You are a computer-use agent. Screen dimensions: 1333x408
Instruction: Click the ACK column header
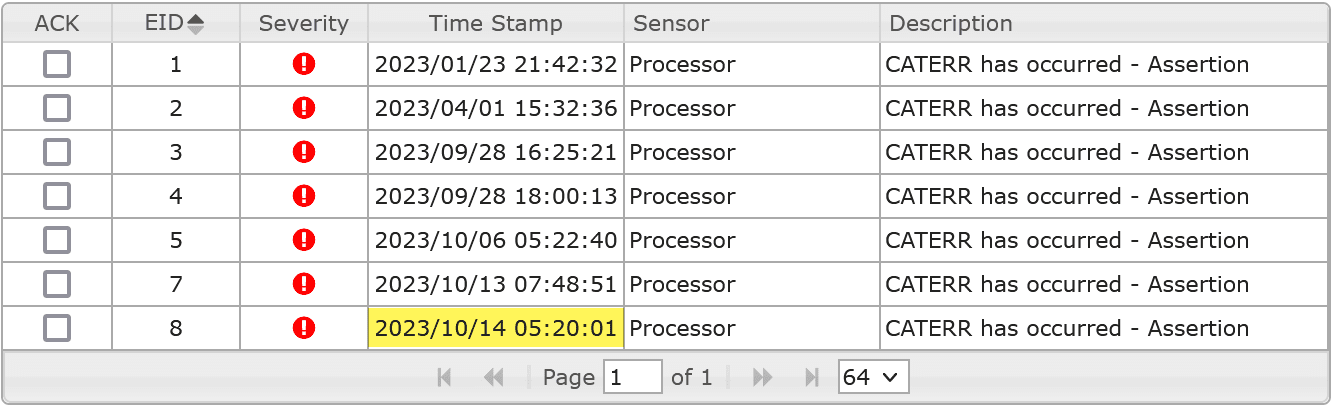57,23
